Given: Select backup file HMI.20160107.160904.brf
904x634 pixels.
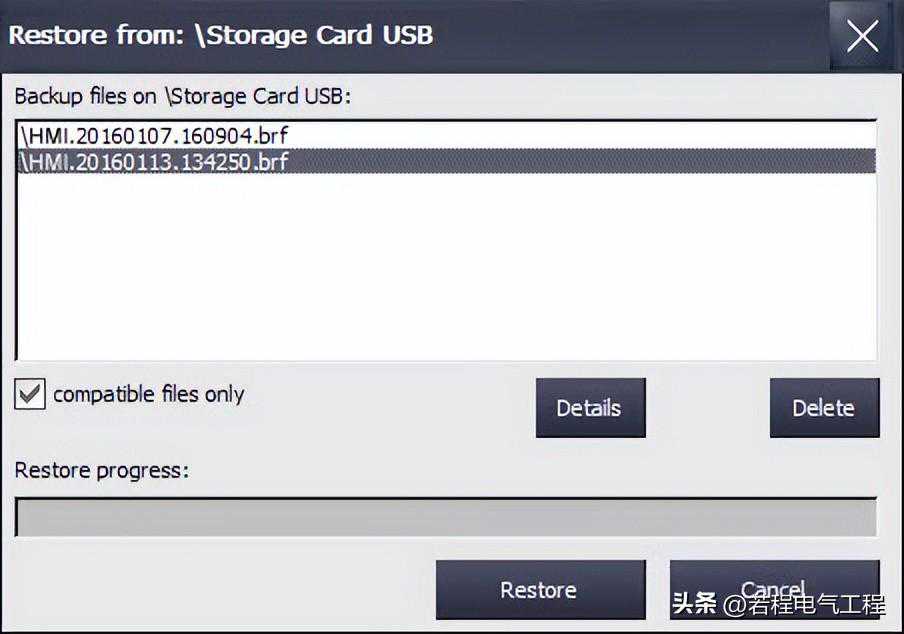Looking at the screenshot, I should click(x=154, y=136).
